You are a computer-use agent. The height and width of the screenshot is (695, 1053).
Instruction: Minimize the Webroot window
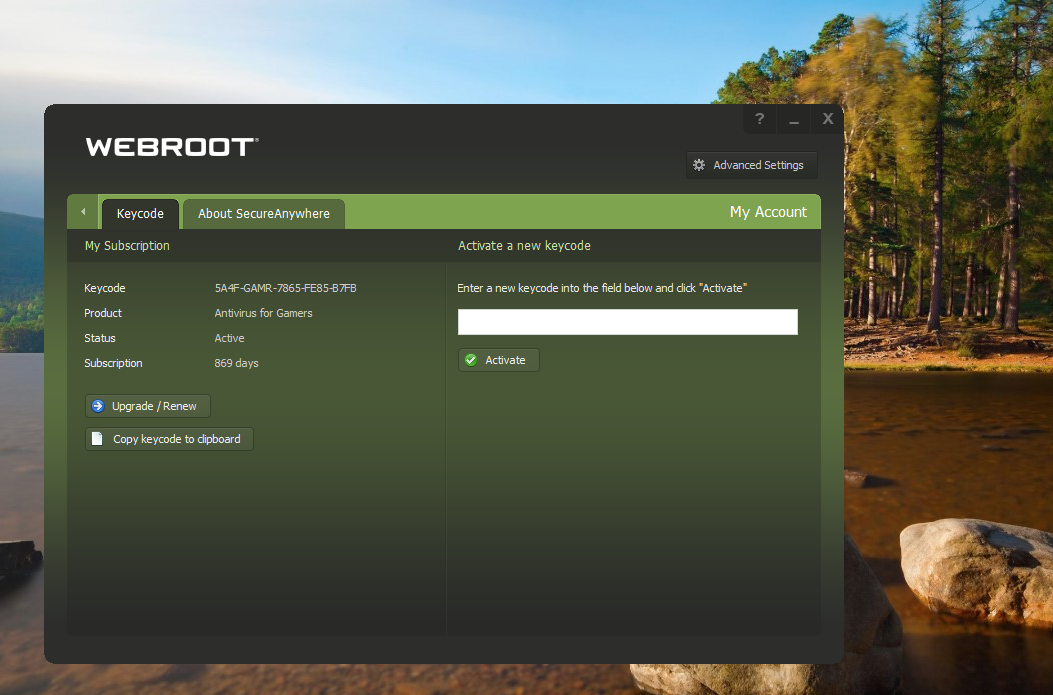(794, 119)
